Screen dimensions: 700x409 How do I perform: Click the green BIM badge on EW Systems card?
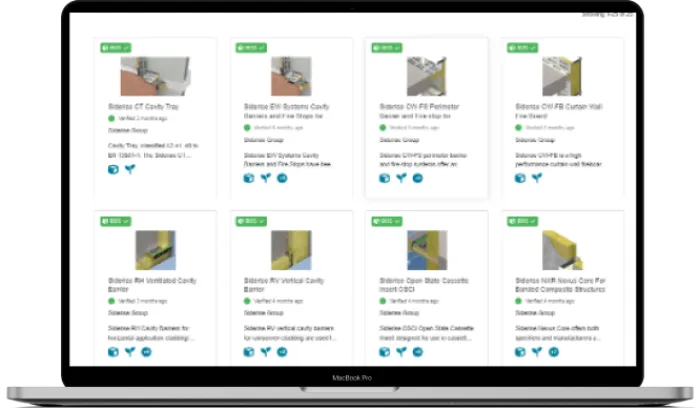pos(251,48)
